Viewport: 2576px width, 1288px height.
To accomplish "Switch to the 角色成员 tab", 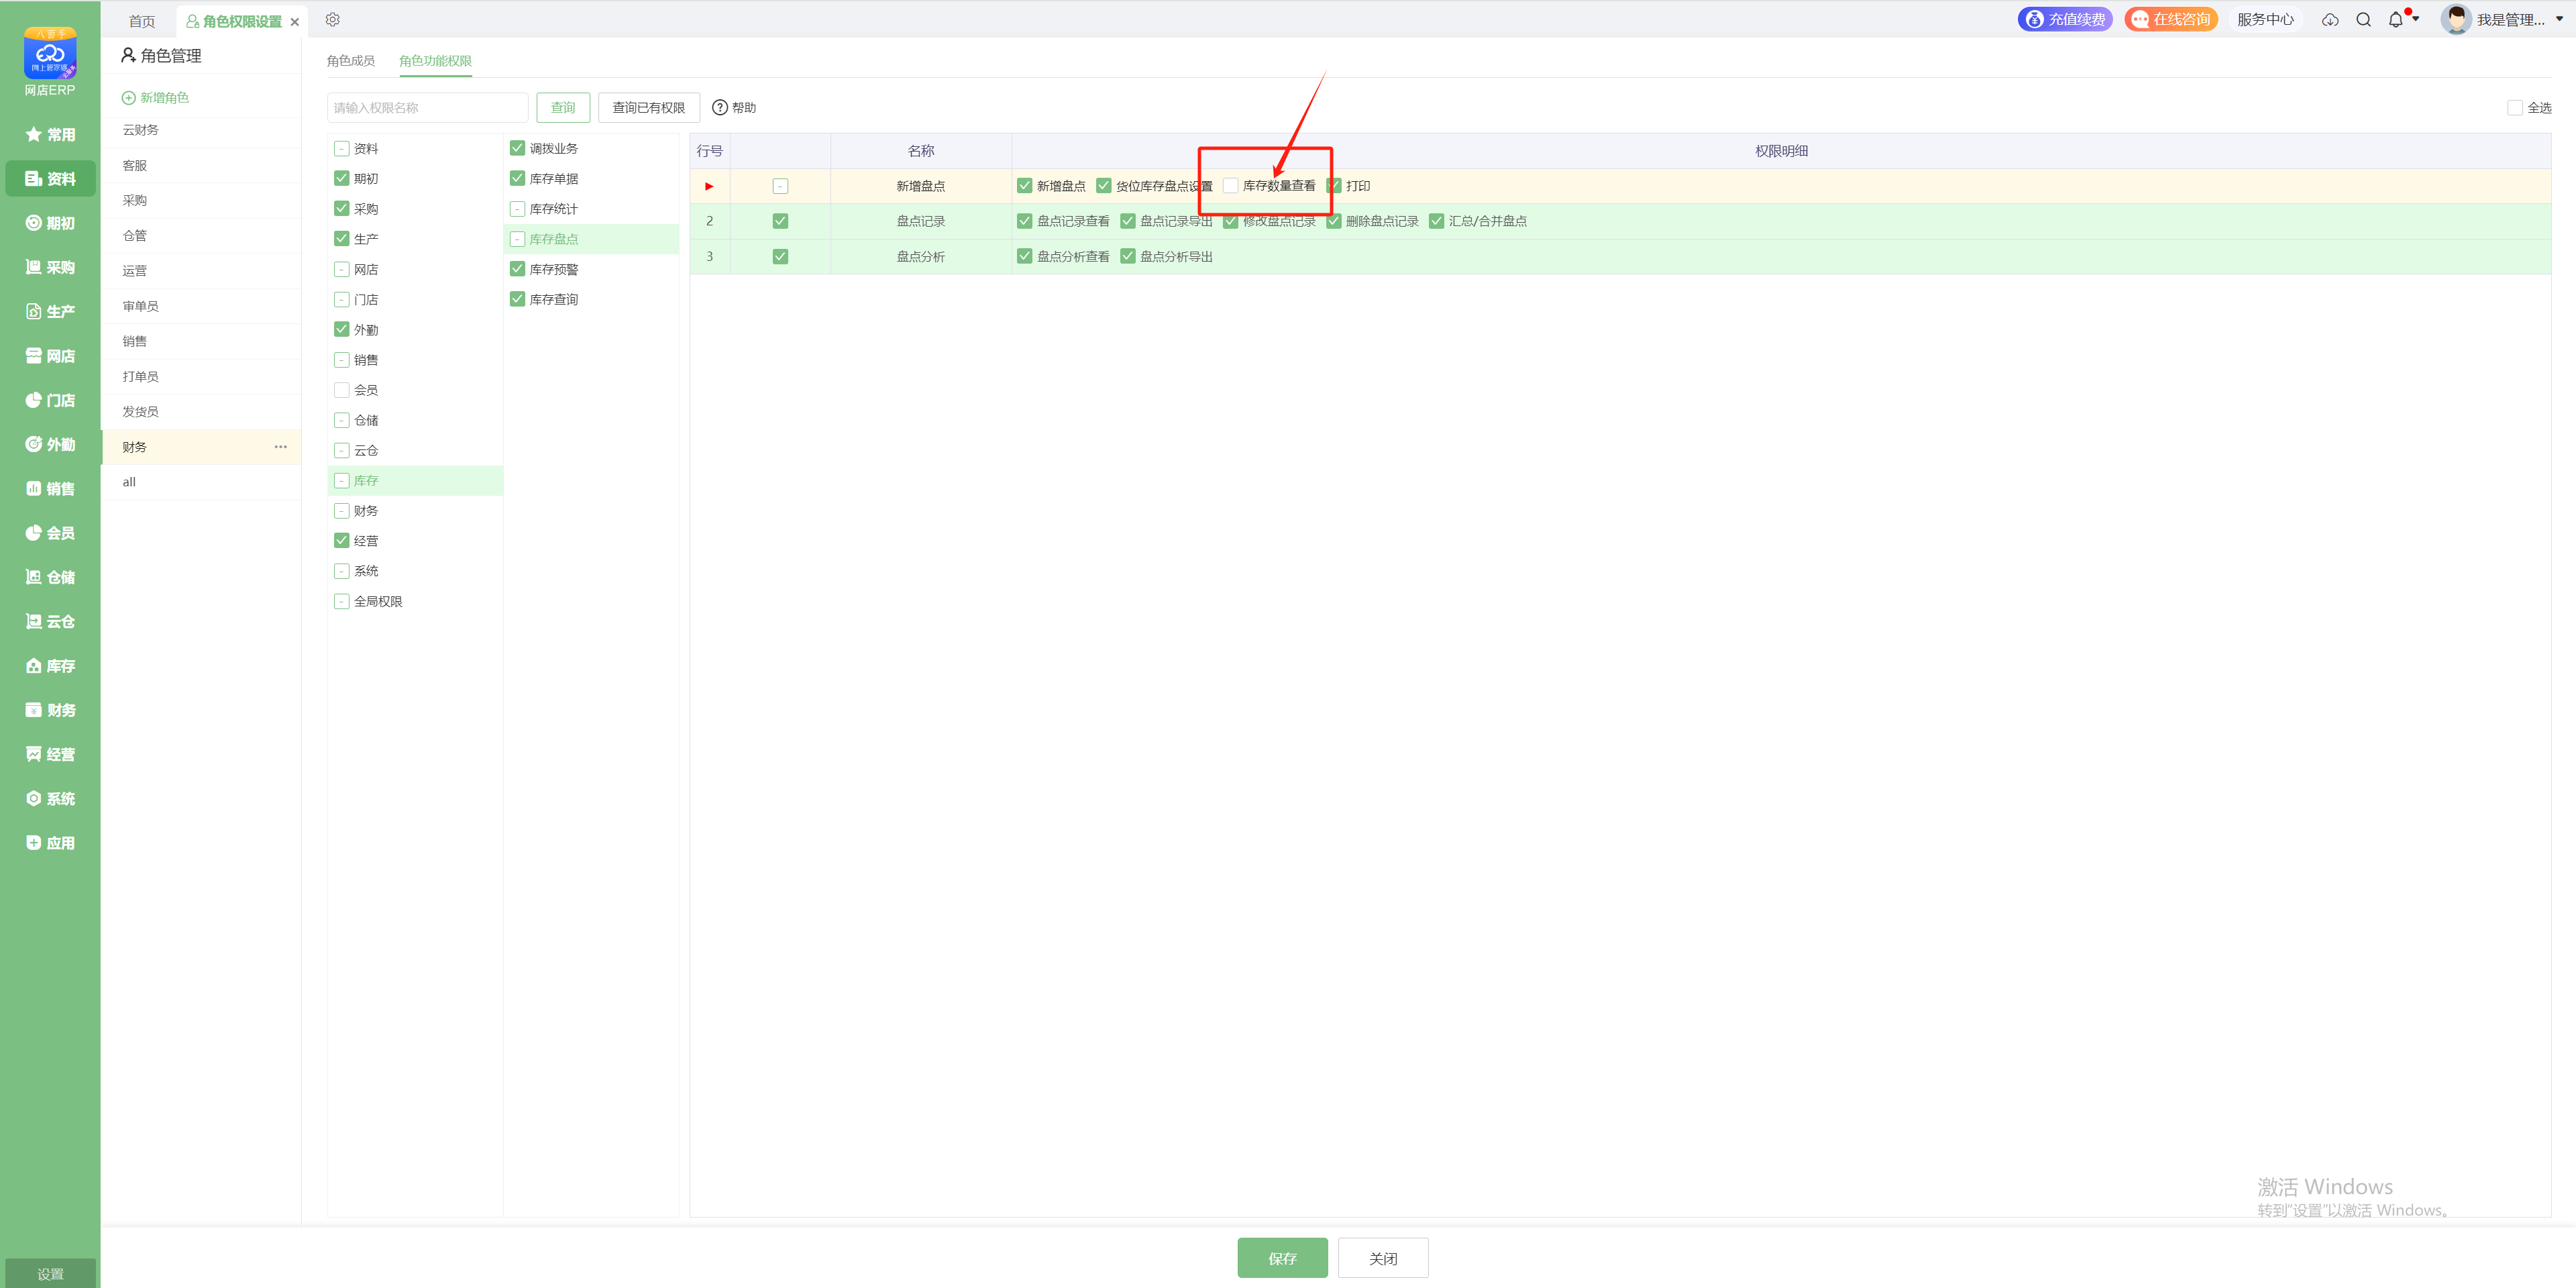I will pos(351,61).
